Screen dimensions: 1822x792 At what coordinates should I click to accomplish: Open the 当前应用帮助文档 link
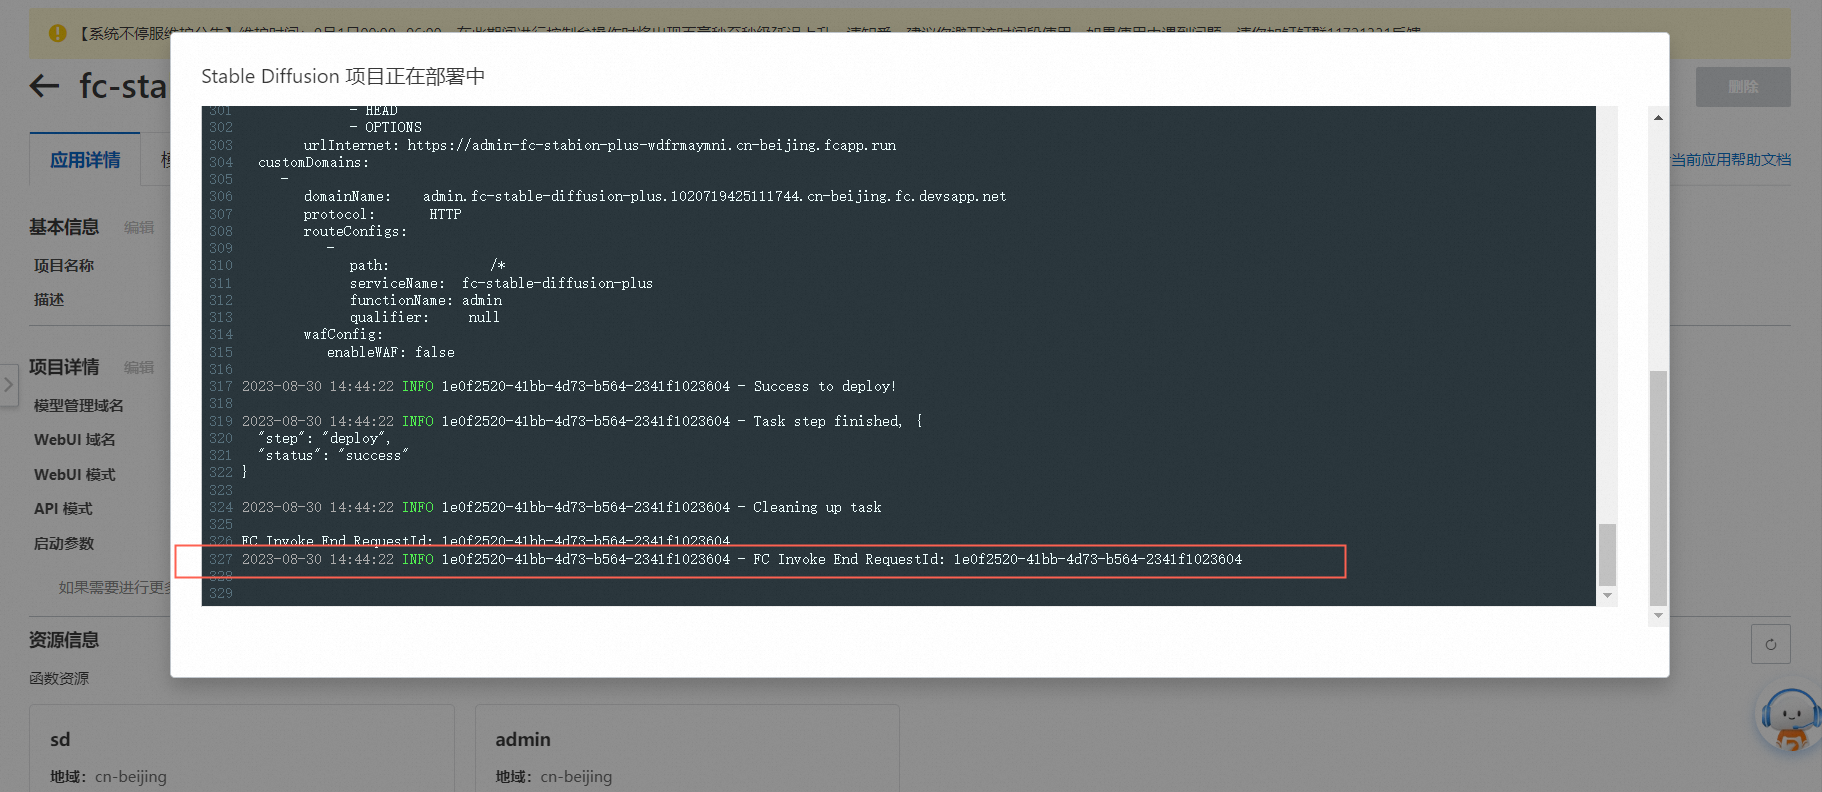click(x=1731, y=159)
